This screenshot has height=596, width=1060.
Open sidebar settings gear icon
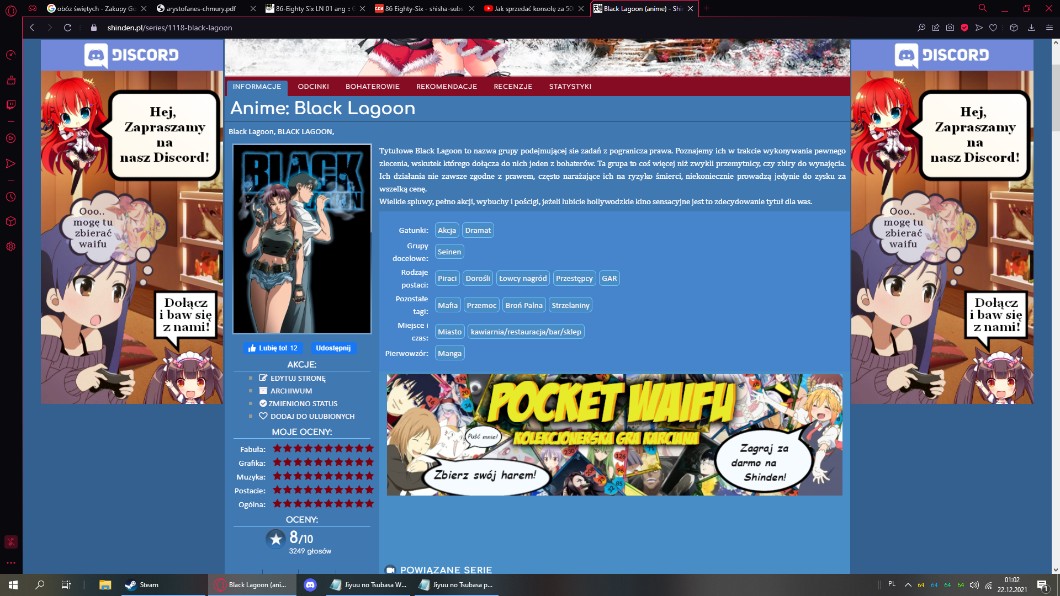11,246
